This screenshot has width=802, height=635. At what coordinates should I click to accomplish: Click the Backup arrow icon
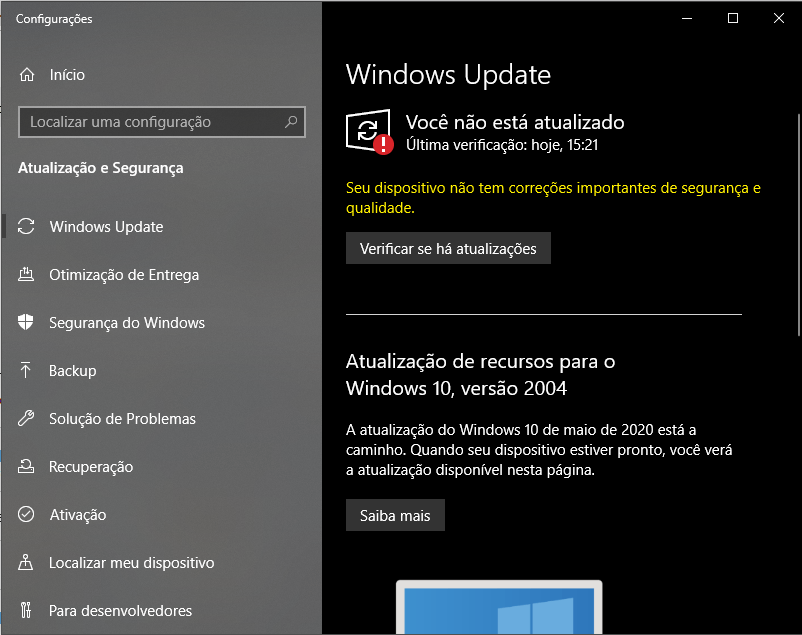26,370
